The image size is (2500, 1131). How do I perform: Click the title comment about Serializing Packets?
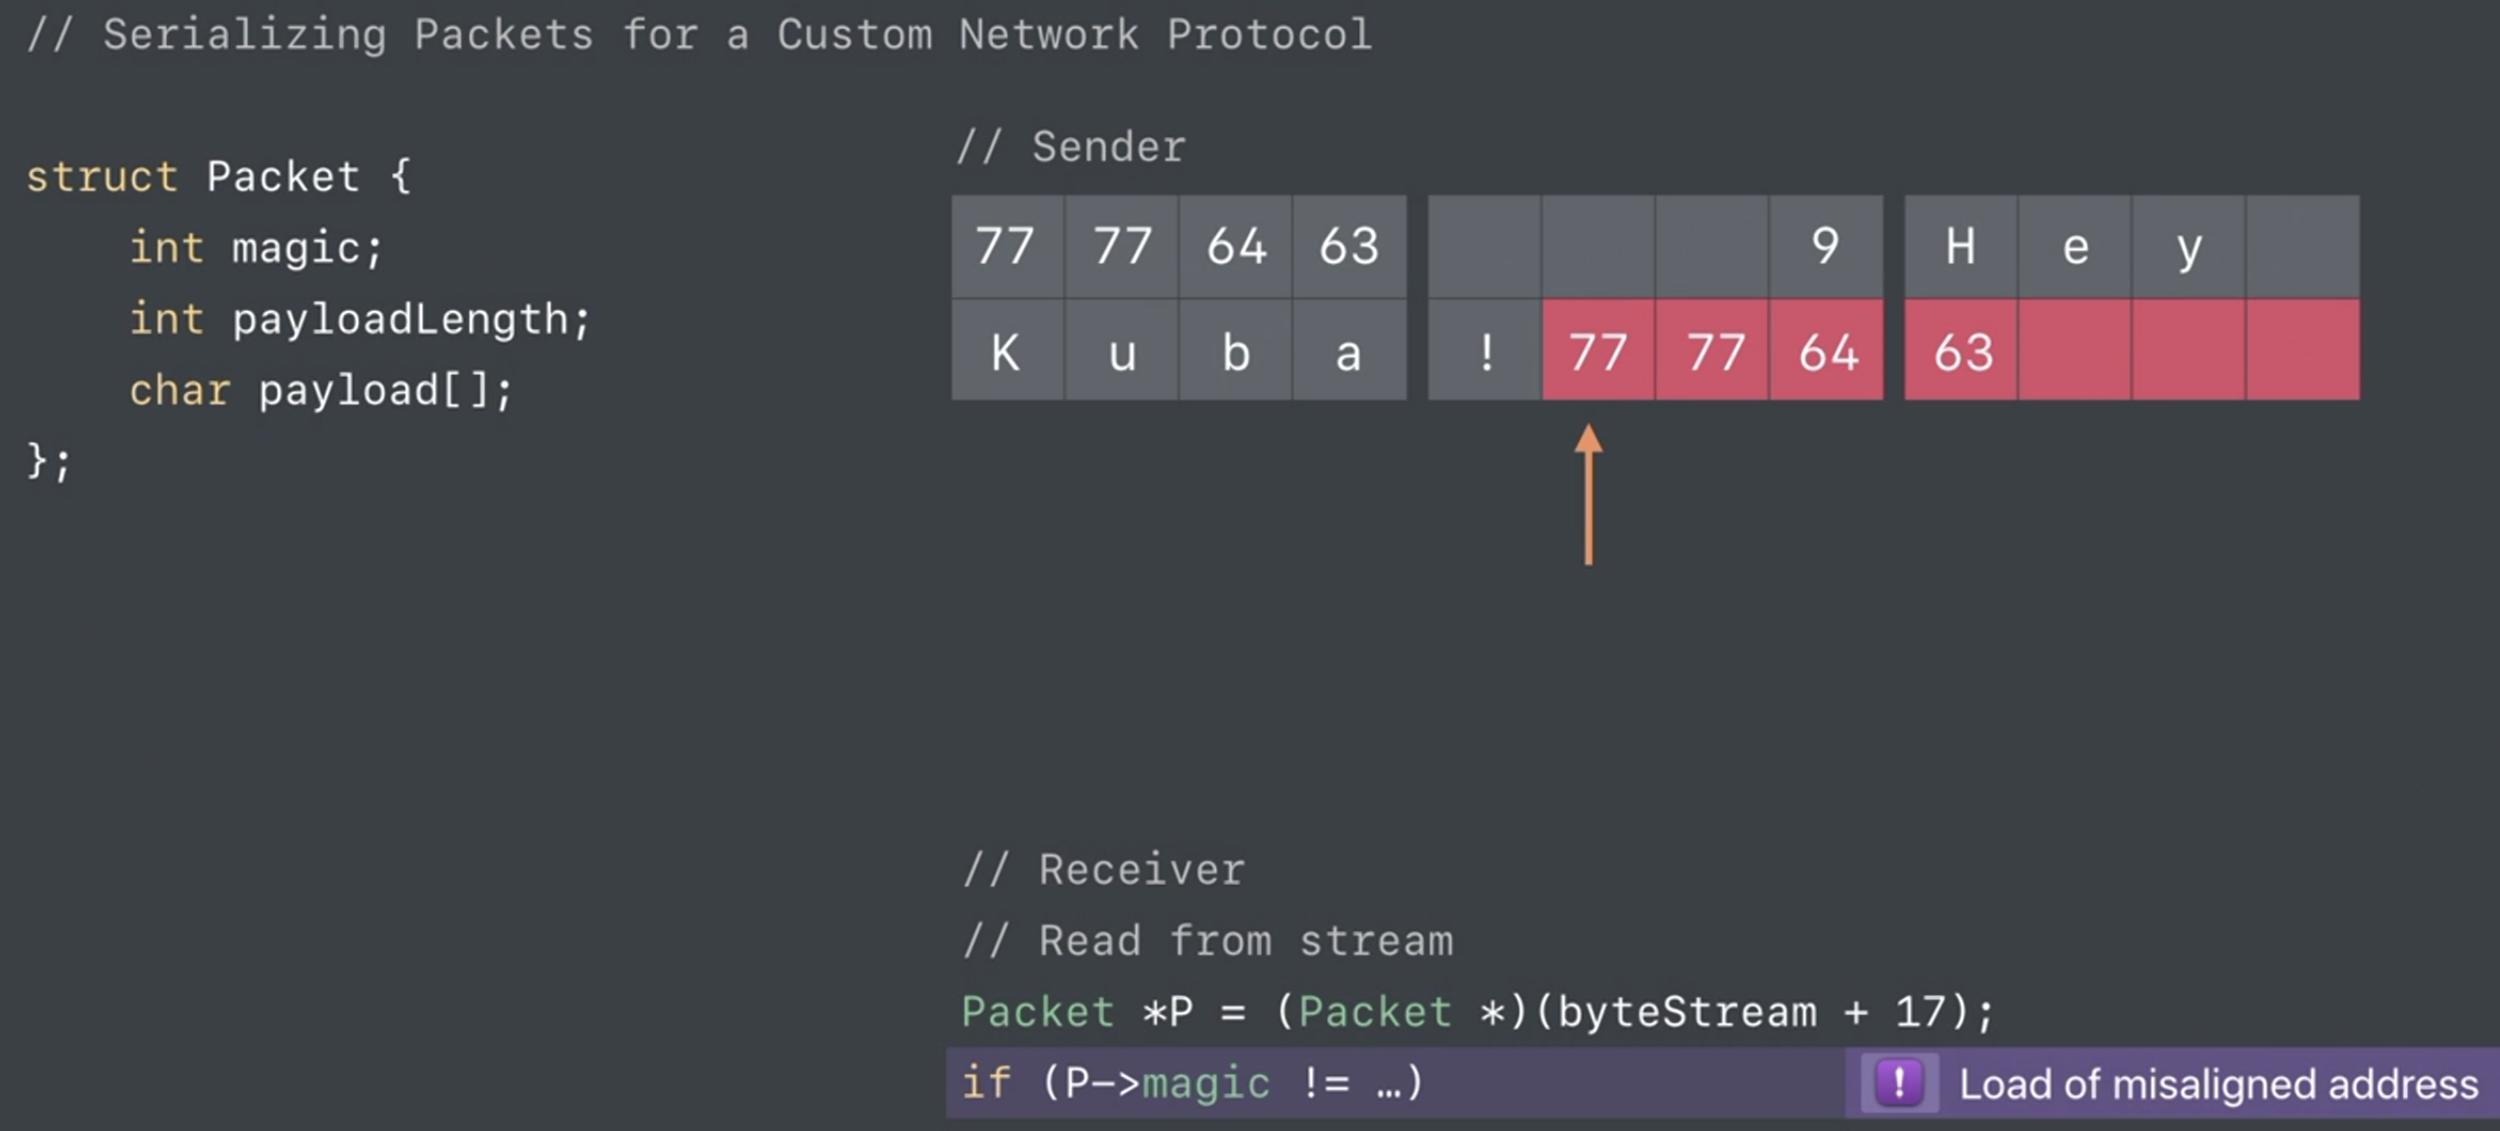tap(700, 35)
